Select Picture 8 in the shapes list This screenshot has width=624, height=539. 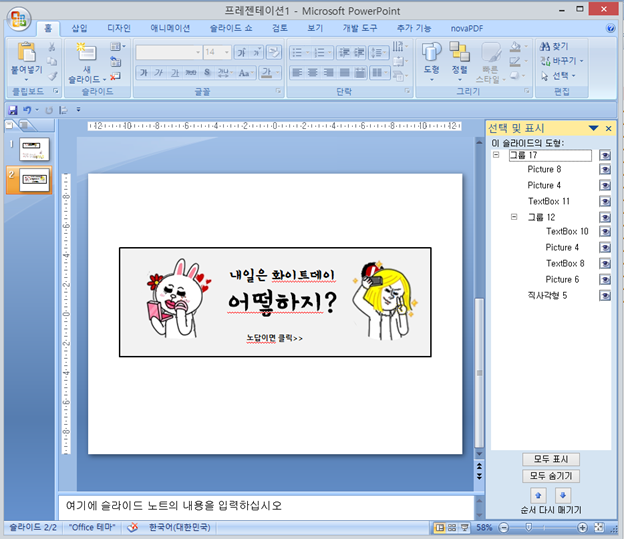tap(544, 170)
